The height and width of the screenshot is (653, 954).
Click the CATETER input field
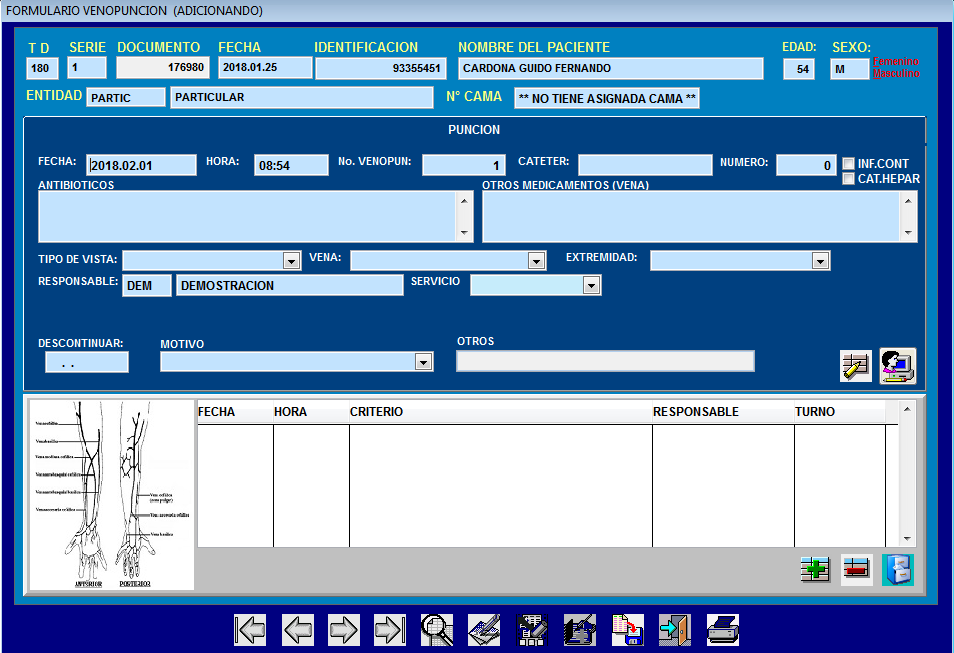pos(645,165)
